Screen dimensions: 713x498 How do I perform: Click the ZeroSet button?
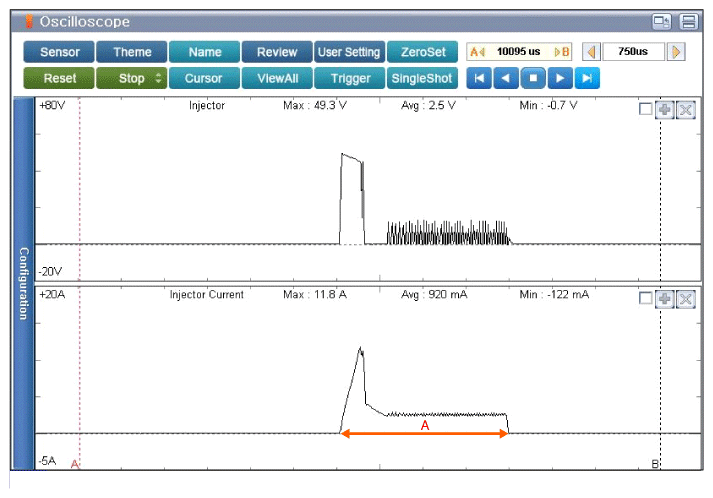click(421, 52)
